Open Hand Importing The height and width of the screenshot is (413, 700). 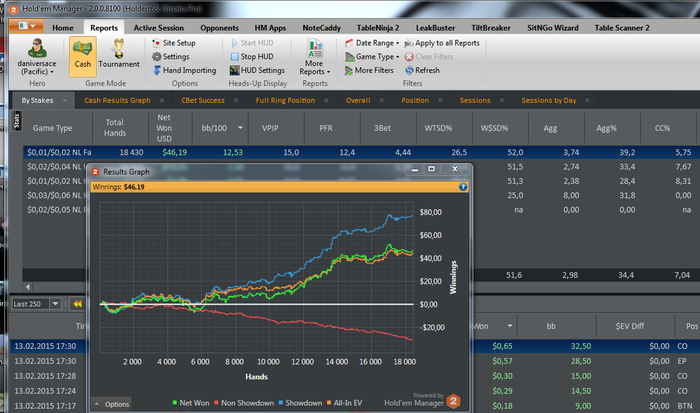tap(184, 70)
